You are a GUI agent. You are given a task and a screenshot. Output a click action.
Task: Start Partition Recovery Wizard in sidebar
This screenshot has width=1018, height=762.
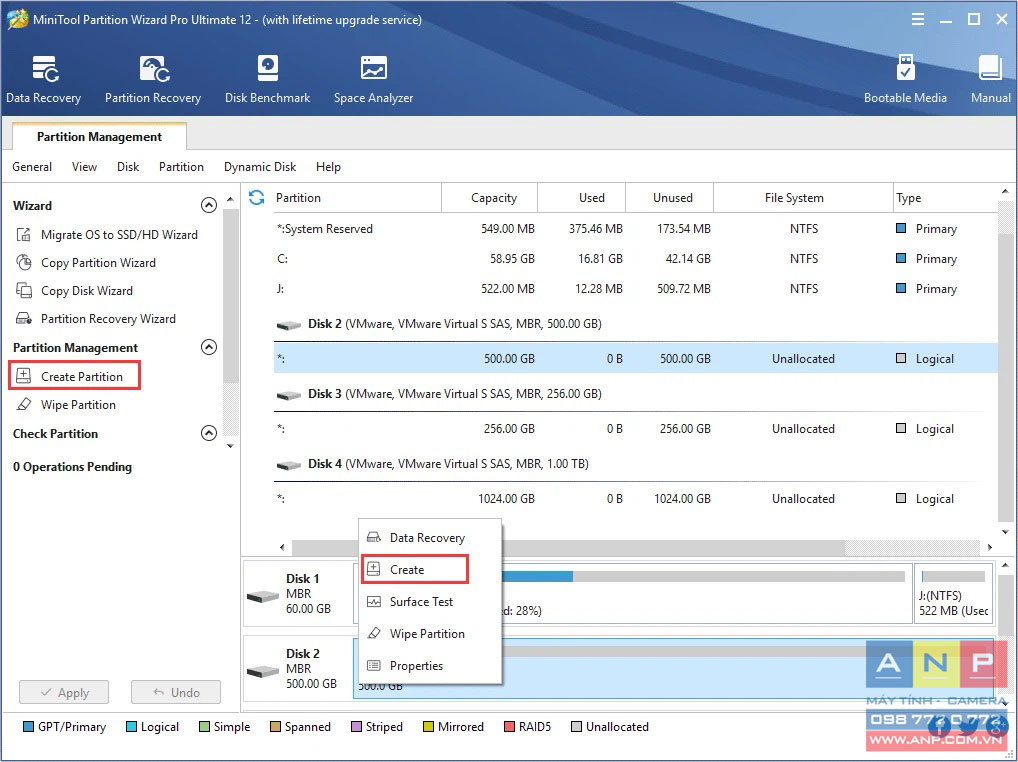pos(95,318)
